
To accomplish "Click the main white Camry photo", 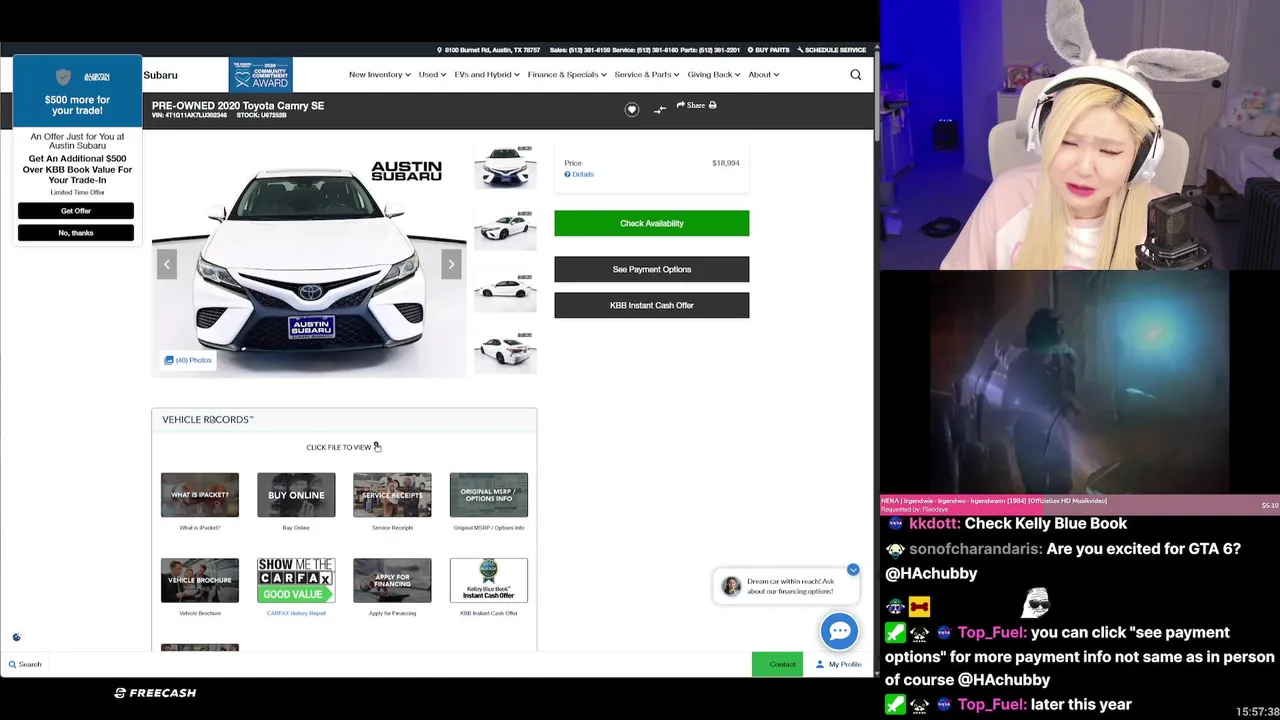I will click(x=309, y=262).
